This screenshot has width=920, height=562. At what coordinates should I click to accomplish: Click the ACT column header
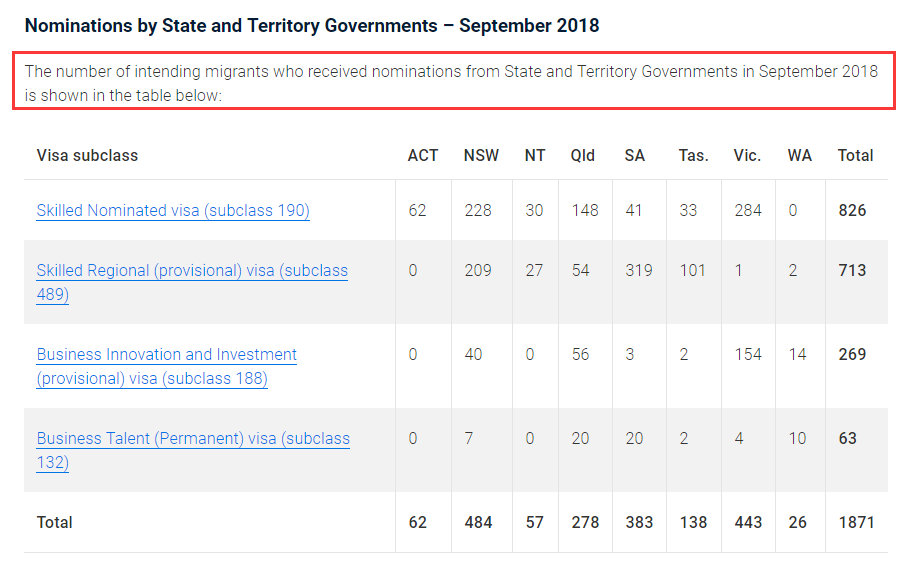click(x=423, y=156)
